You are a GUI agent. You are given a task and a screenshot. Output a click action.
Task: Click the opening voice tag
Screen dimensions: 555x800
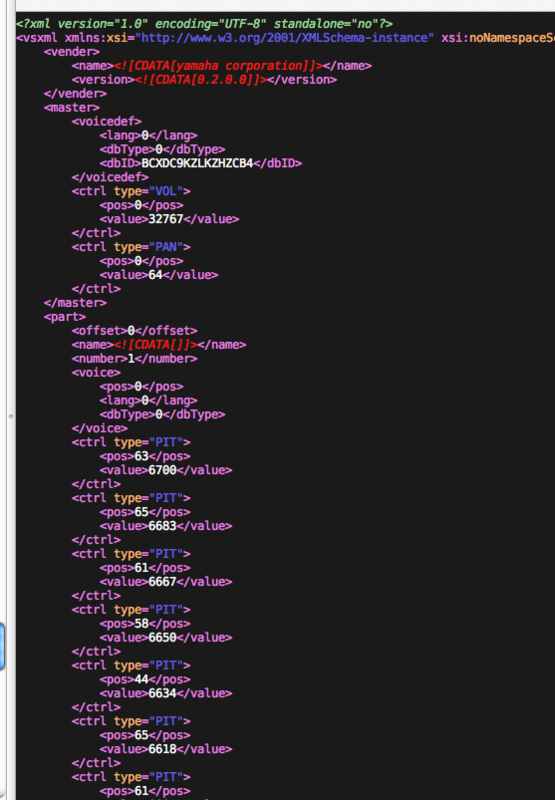pos(96,372)
